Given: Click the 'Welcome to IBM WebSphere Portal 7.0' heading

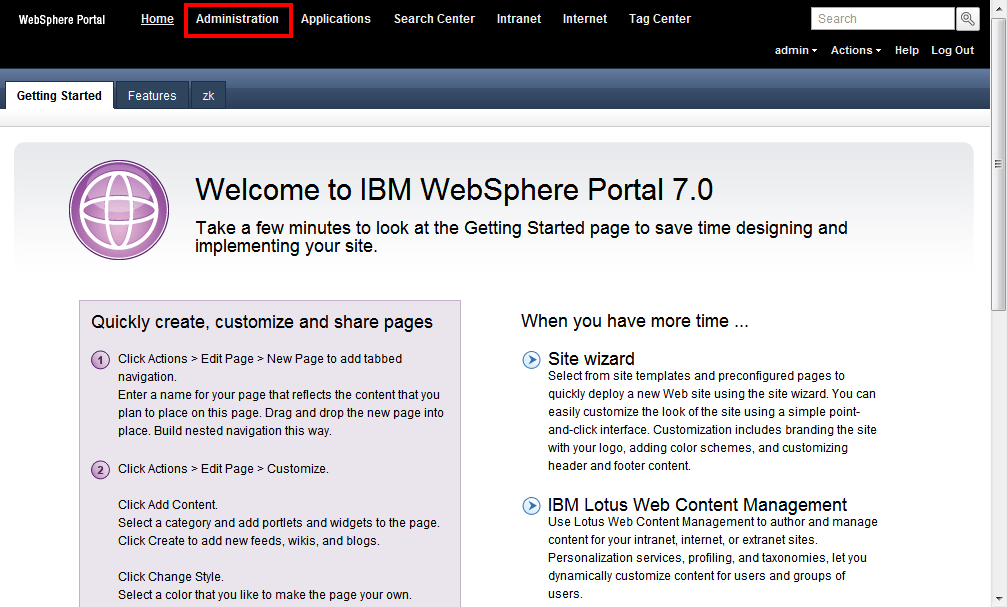Looking at the screenshot, I should point(454,190).
